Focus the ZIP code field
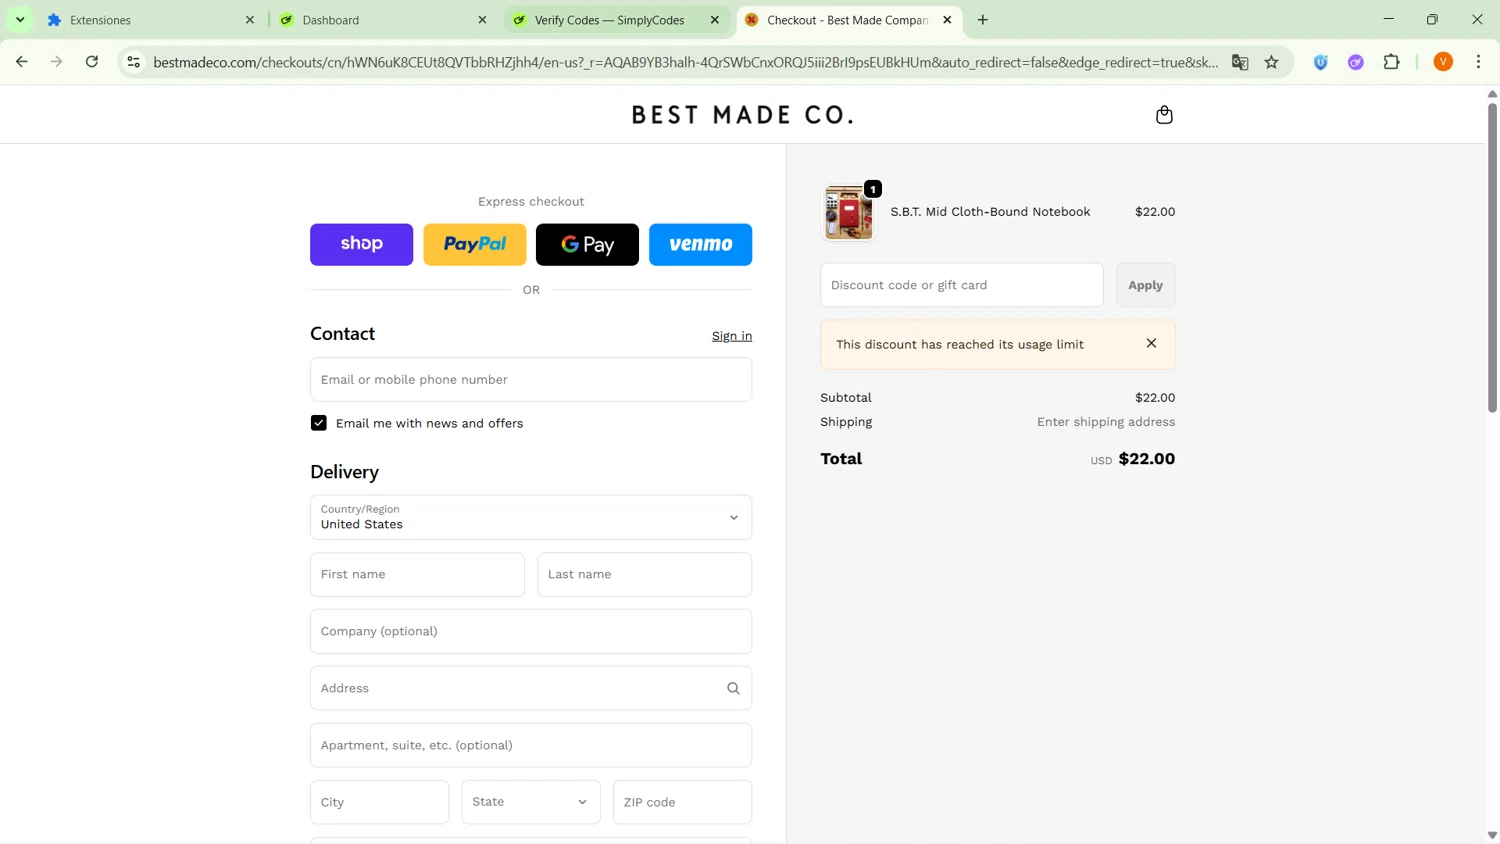 [x=682, y=802]
